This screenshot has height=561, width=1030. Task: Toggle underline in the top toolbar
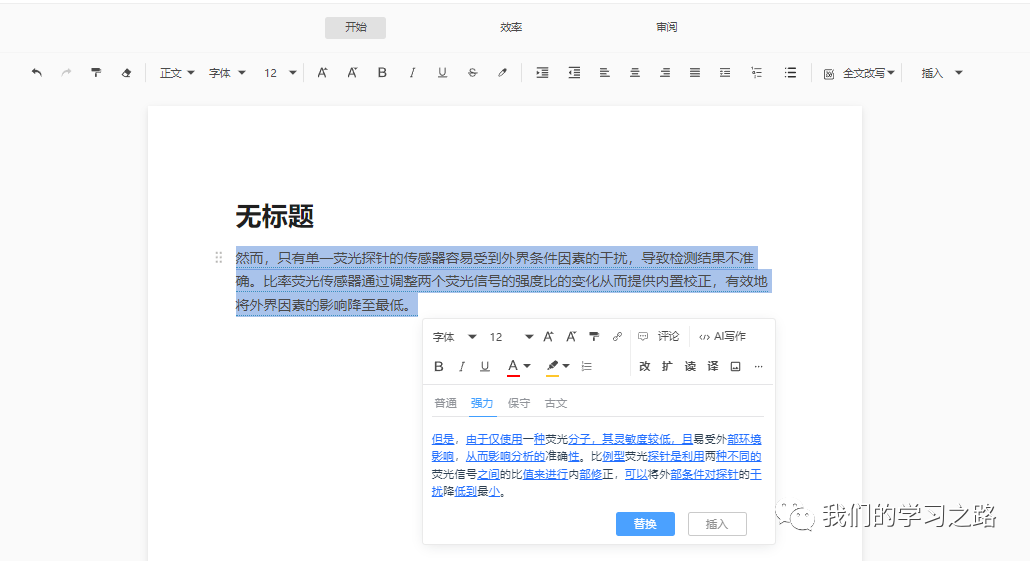click(x=442, y=73)
